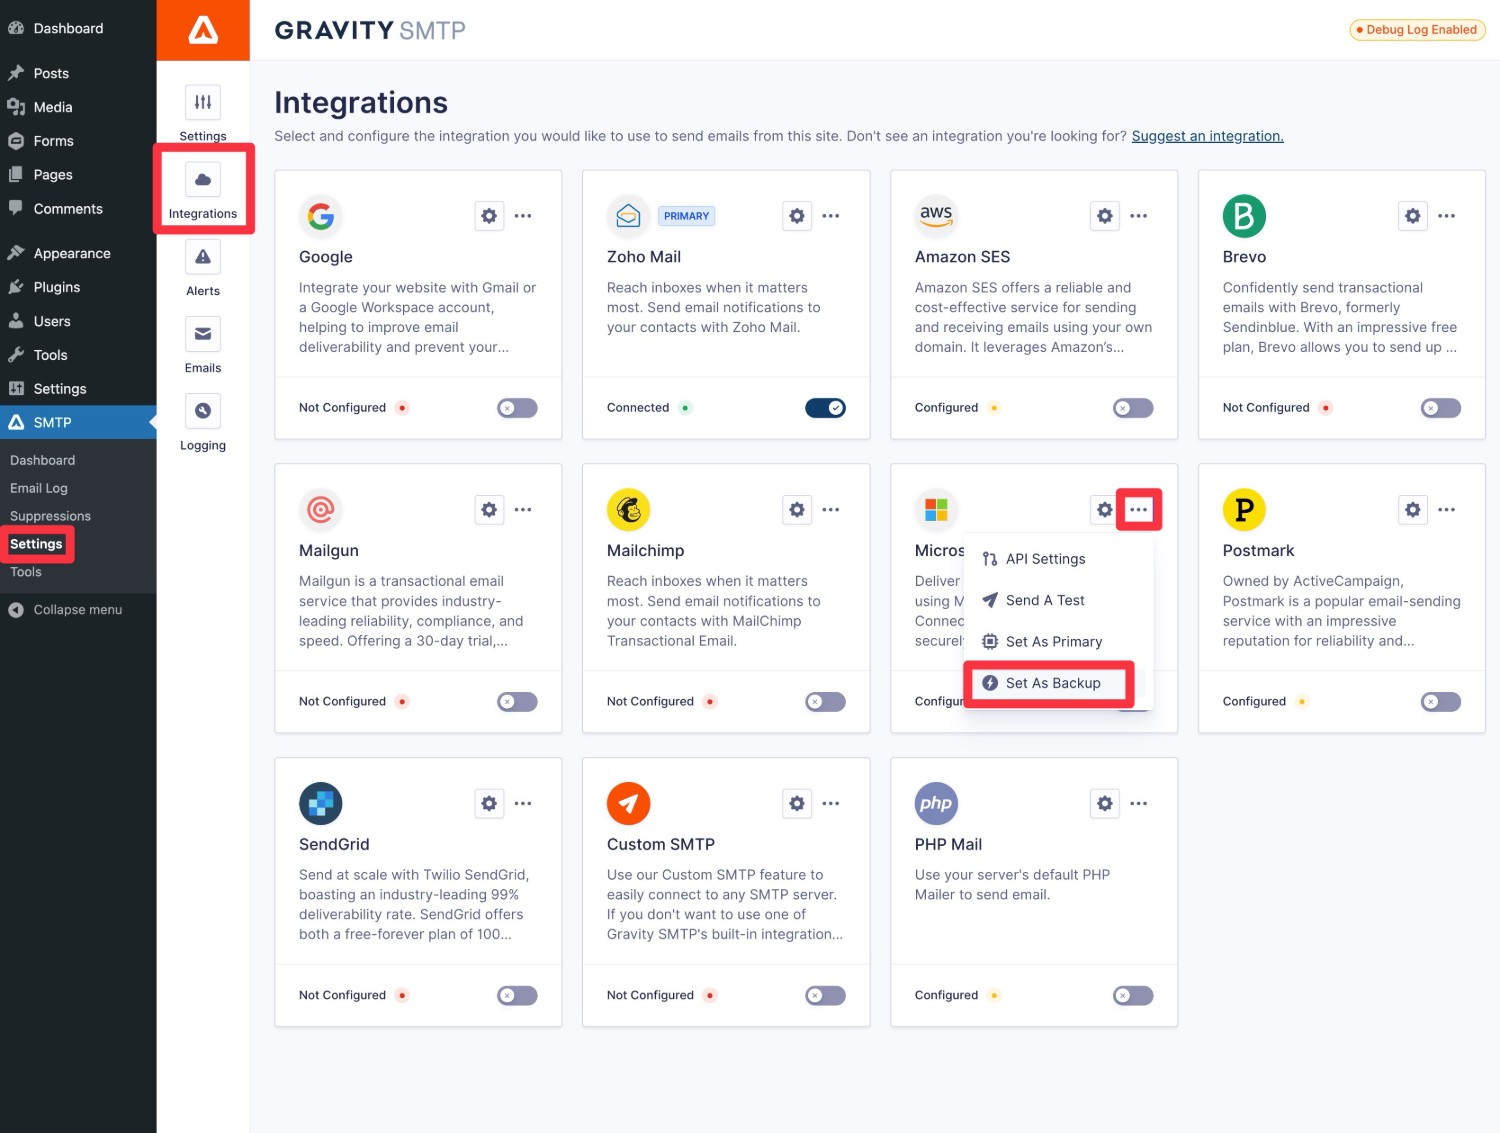Click the Debug Log Enabled badge
Viewport: 1500px width, 1133px height.
coord(1417,30)
